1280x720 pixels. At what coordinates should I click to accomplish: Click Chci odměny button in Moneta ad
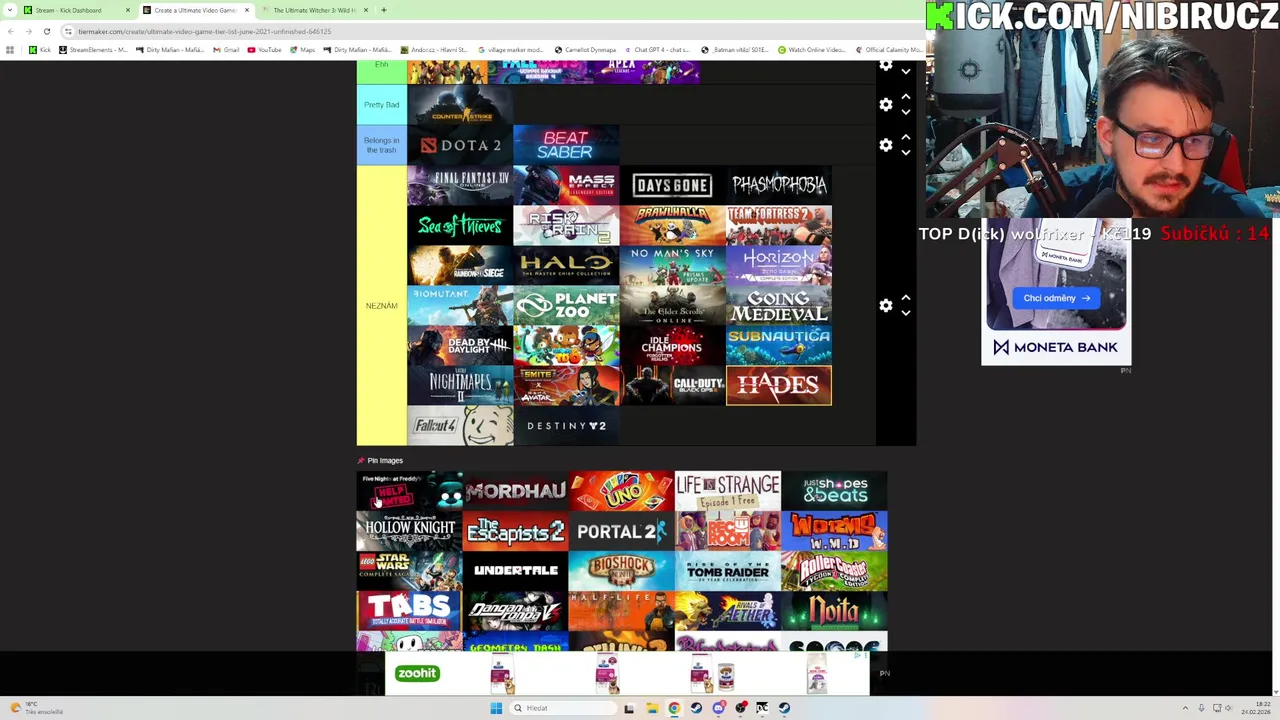point(1056,298)
